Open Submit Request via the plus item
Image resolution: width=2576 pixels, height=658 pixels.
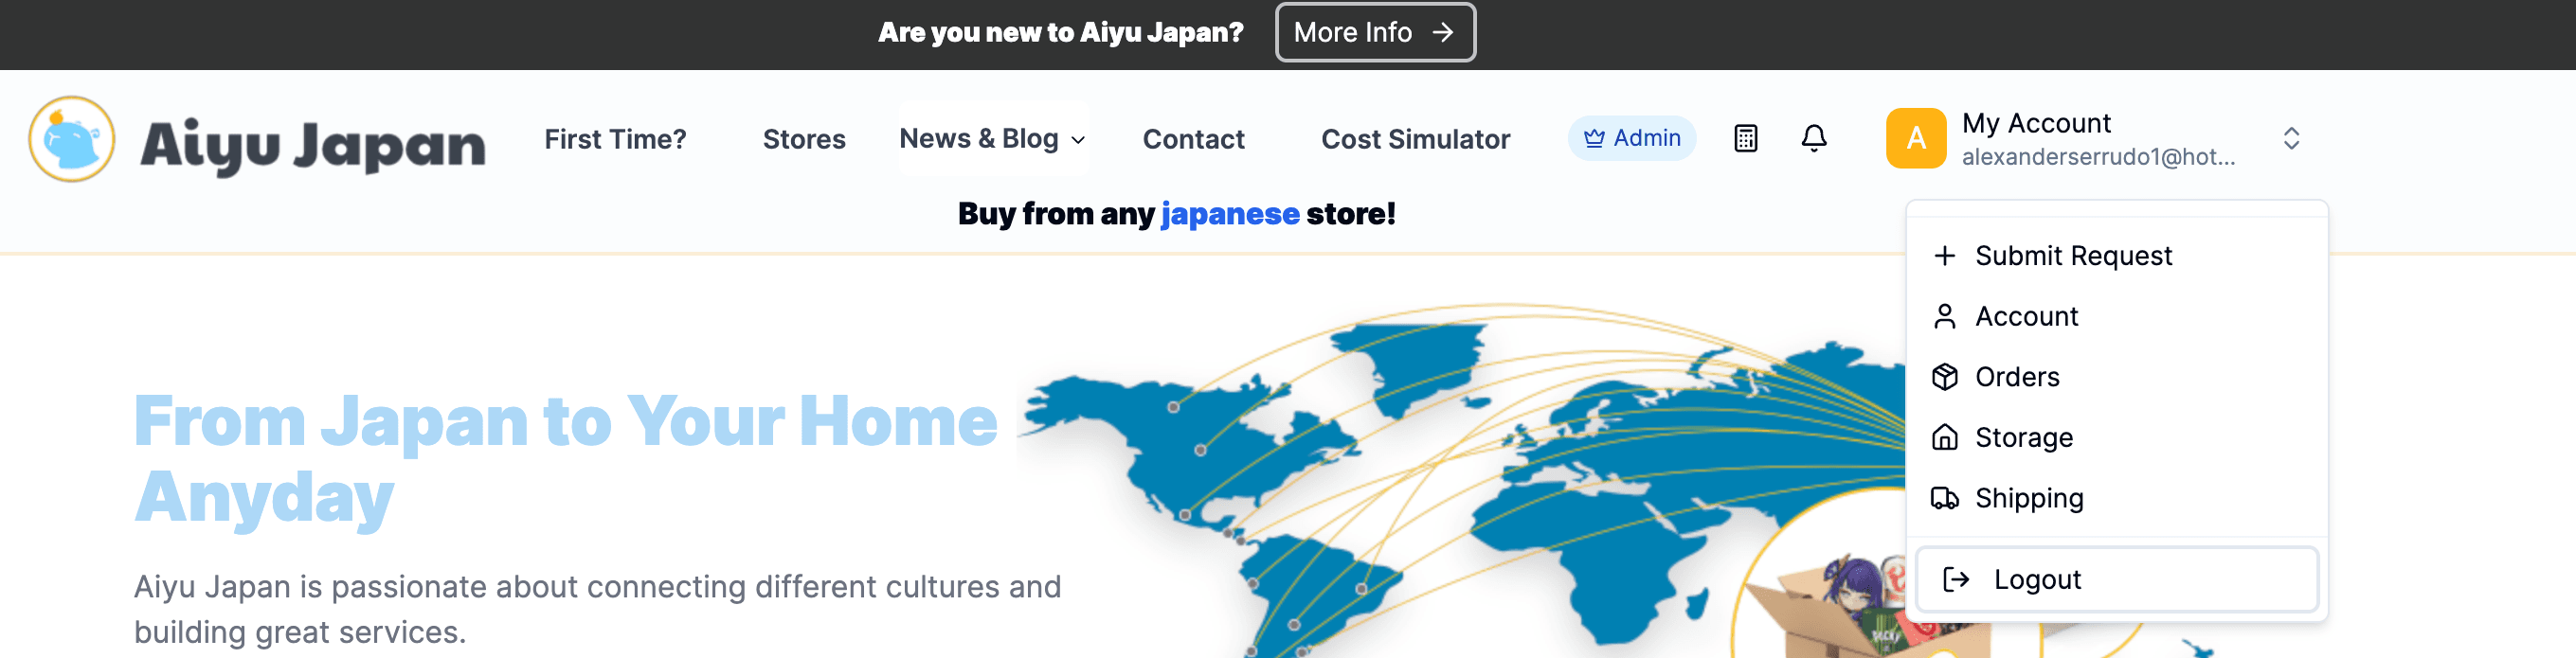[2073, 256]
